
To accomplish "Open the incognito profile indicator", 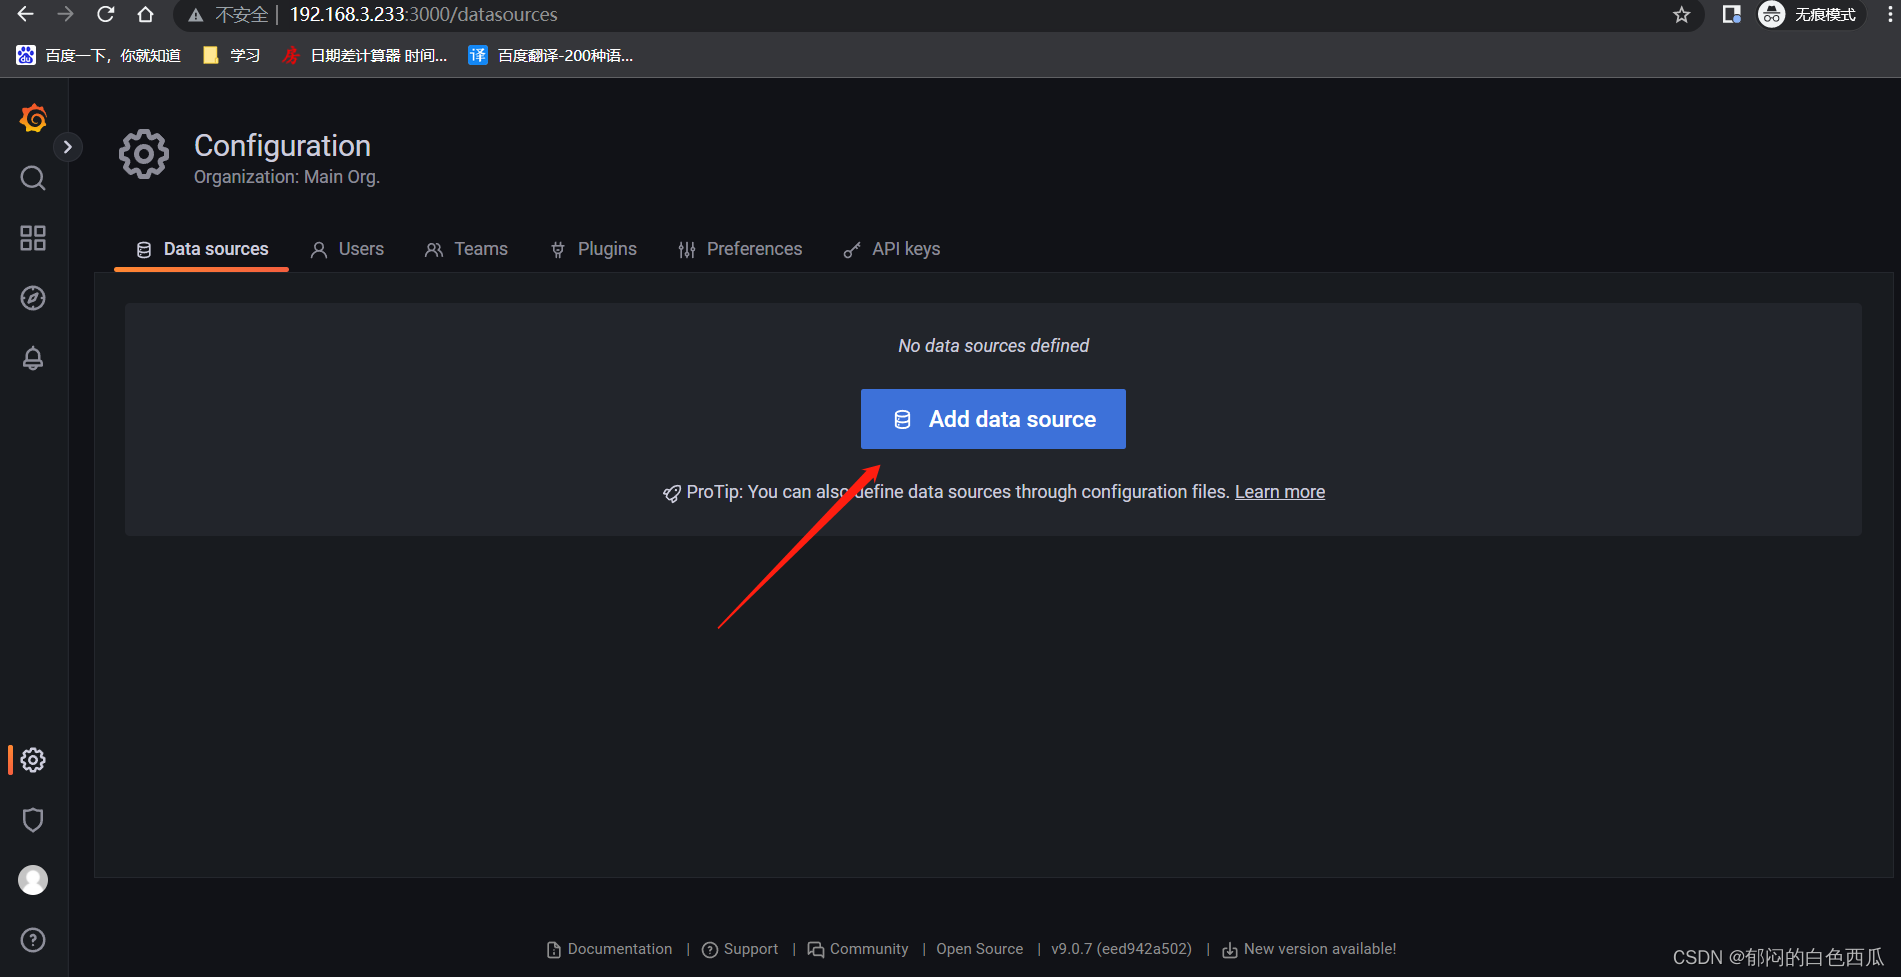I will (1812, 14).
